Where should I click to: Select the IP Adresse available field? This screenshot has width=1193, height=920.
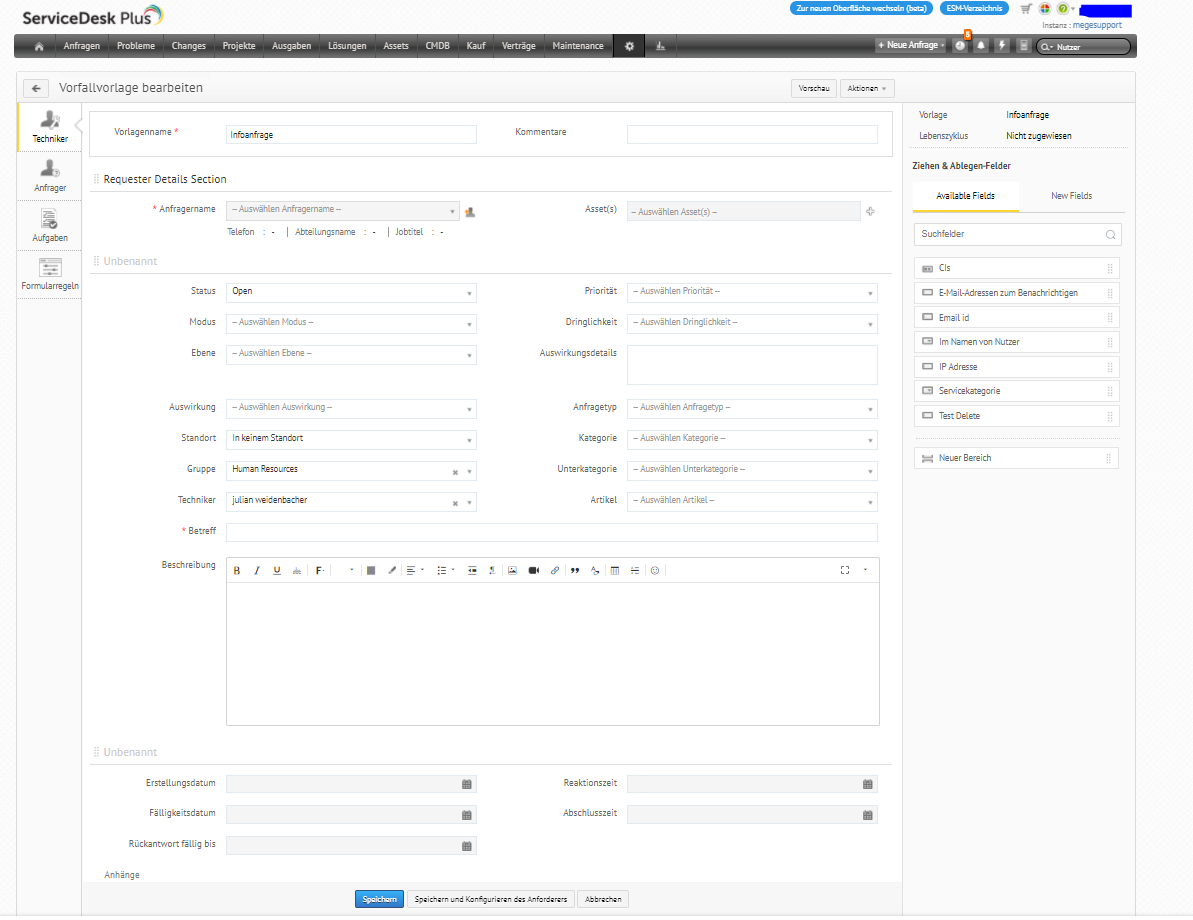pos(1016,367)
